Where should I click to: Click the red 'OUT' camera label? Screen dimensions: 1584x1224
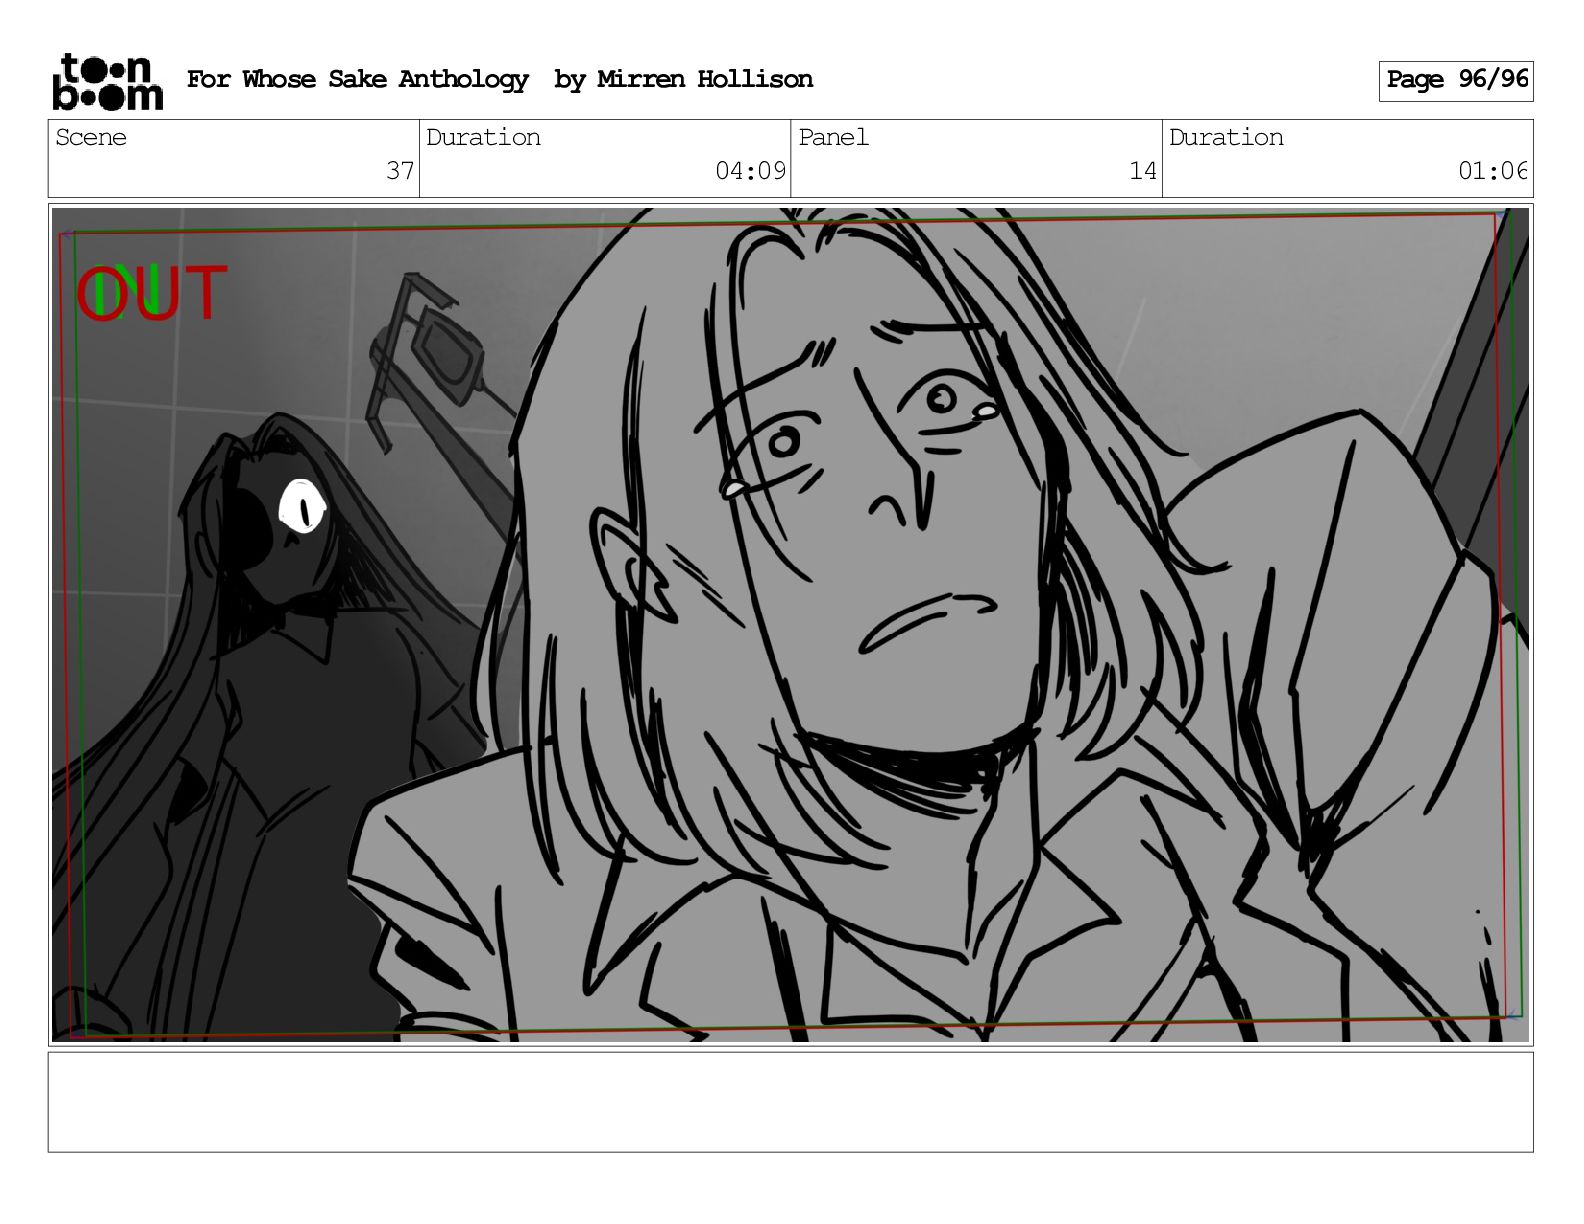point(152,294)
